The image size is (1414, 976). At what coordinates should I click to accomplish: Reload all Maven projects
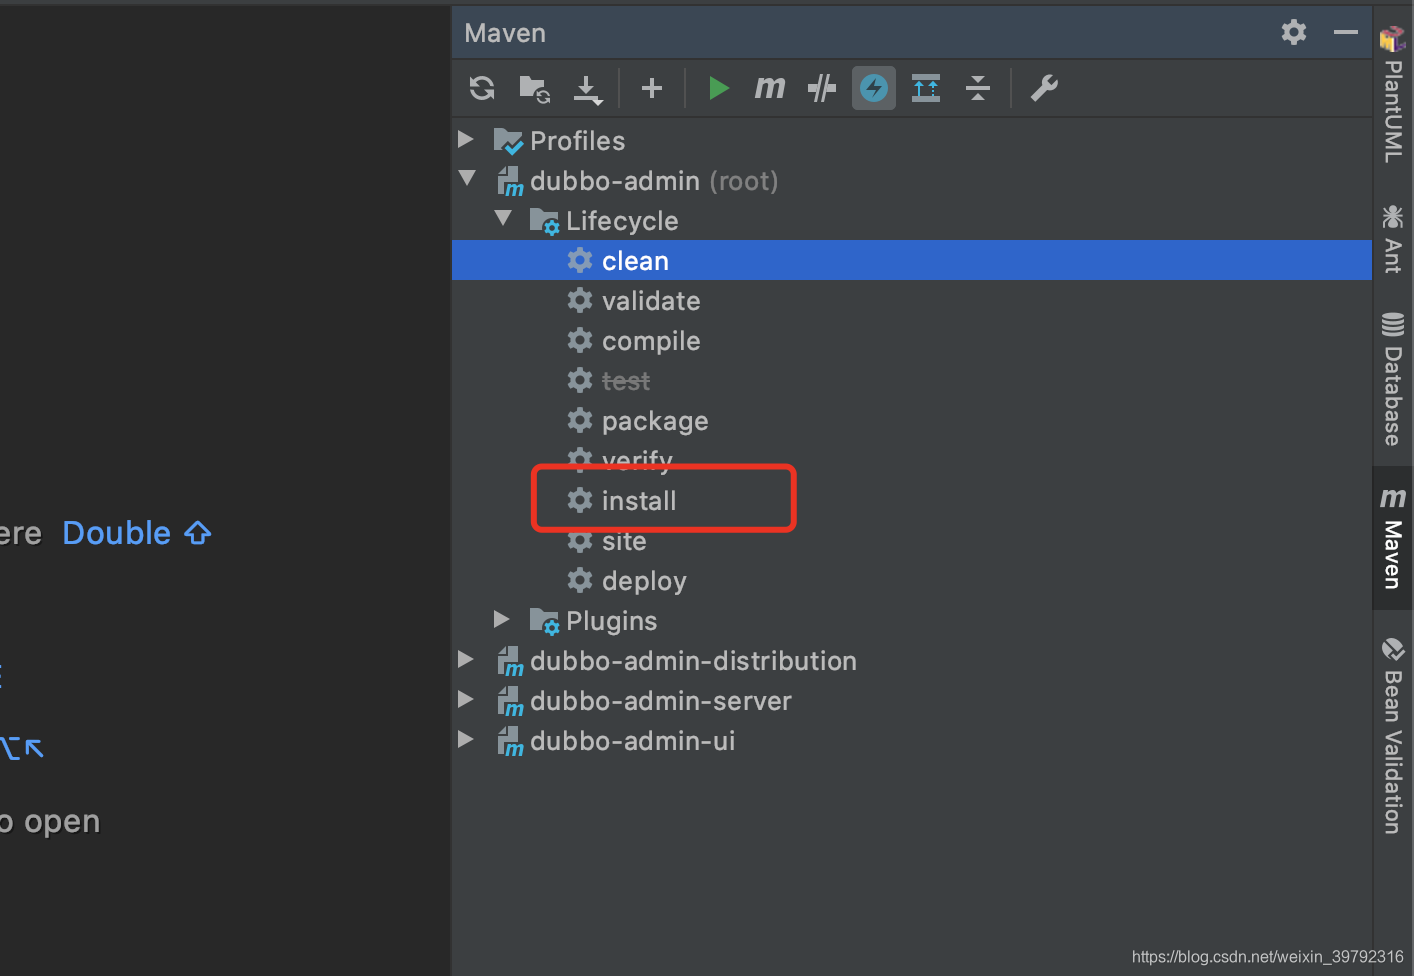(482, 88)
